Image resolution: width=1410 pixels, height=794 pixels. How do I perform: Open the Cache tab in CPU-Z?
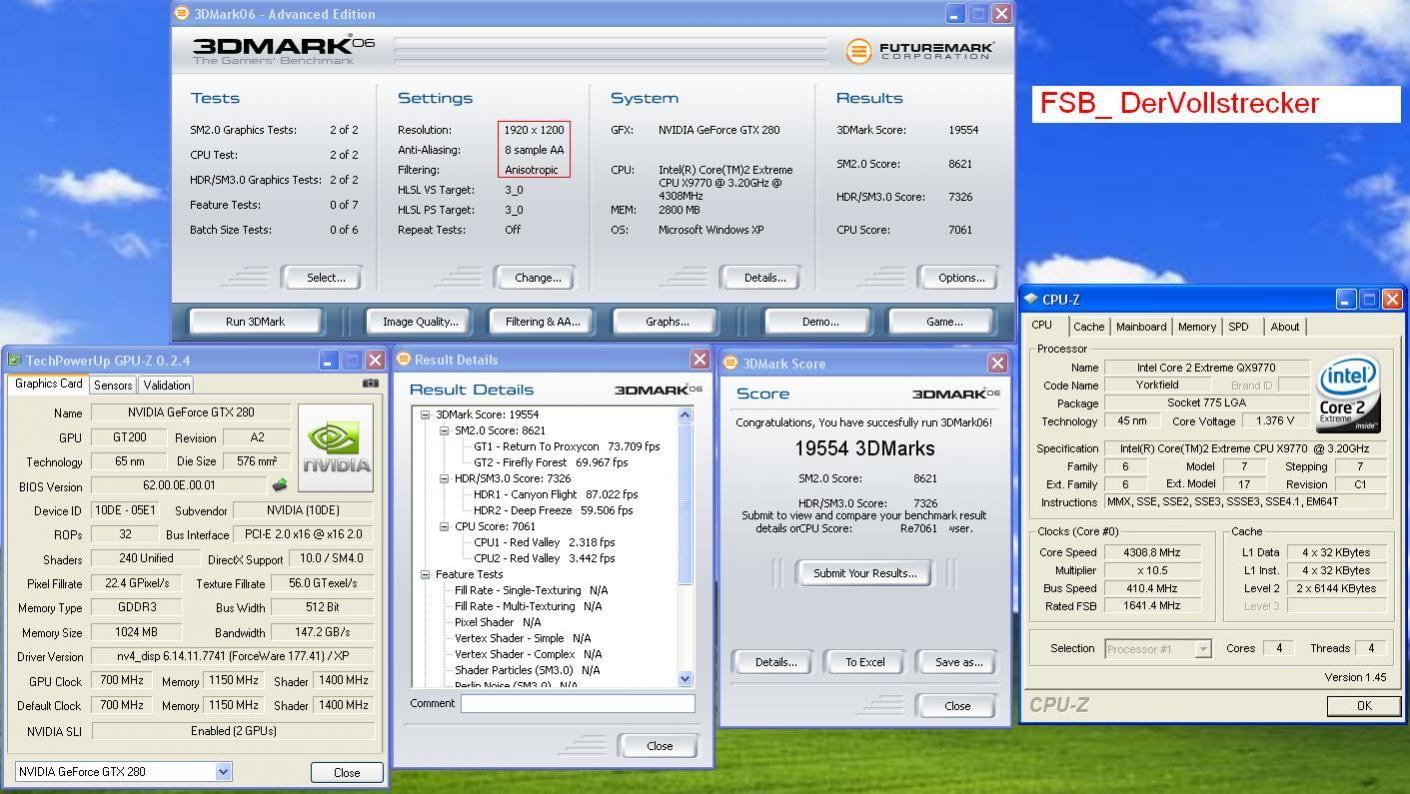(1089, 327)
